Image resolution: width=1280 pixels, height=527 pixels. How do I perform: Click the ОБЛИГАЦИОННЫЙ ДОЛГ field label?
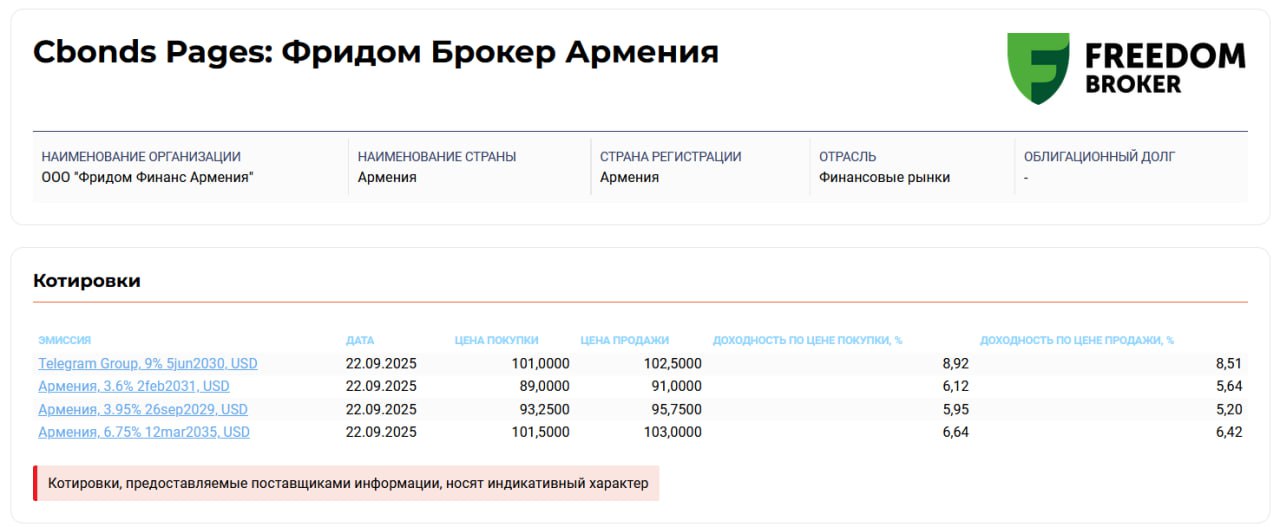click(1099, 156)
